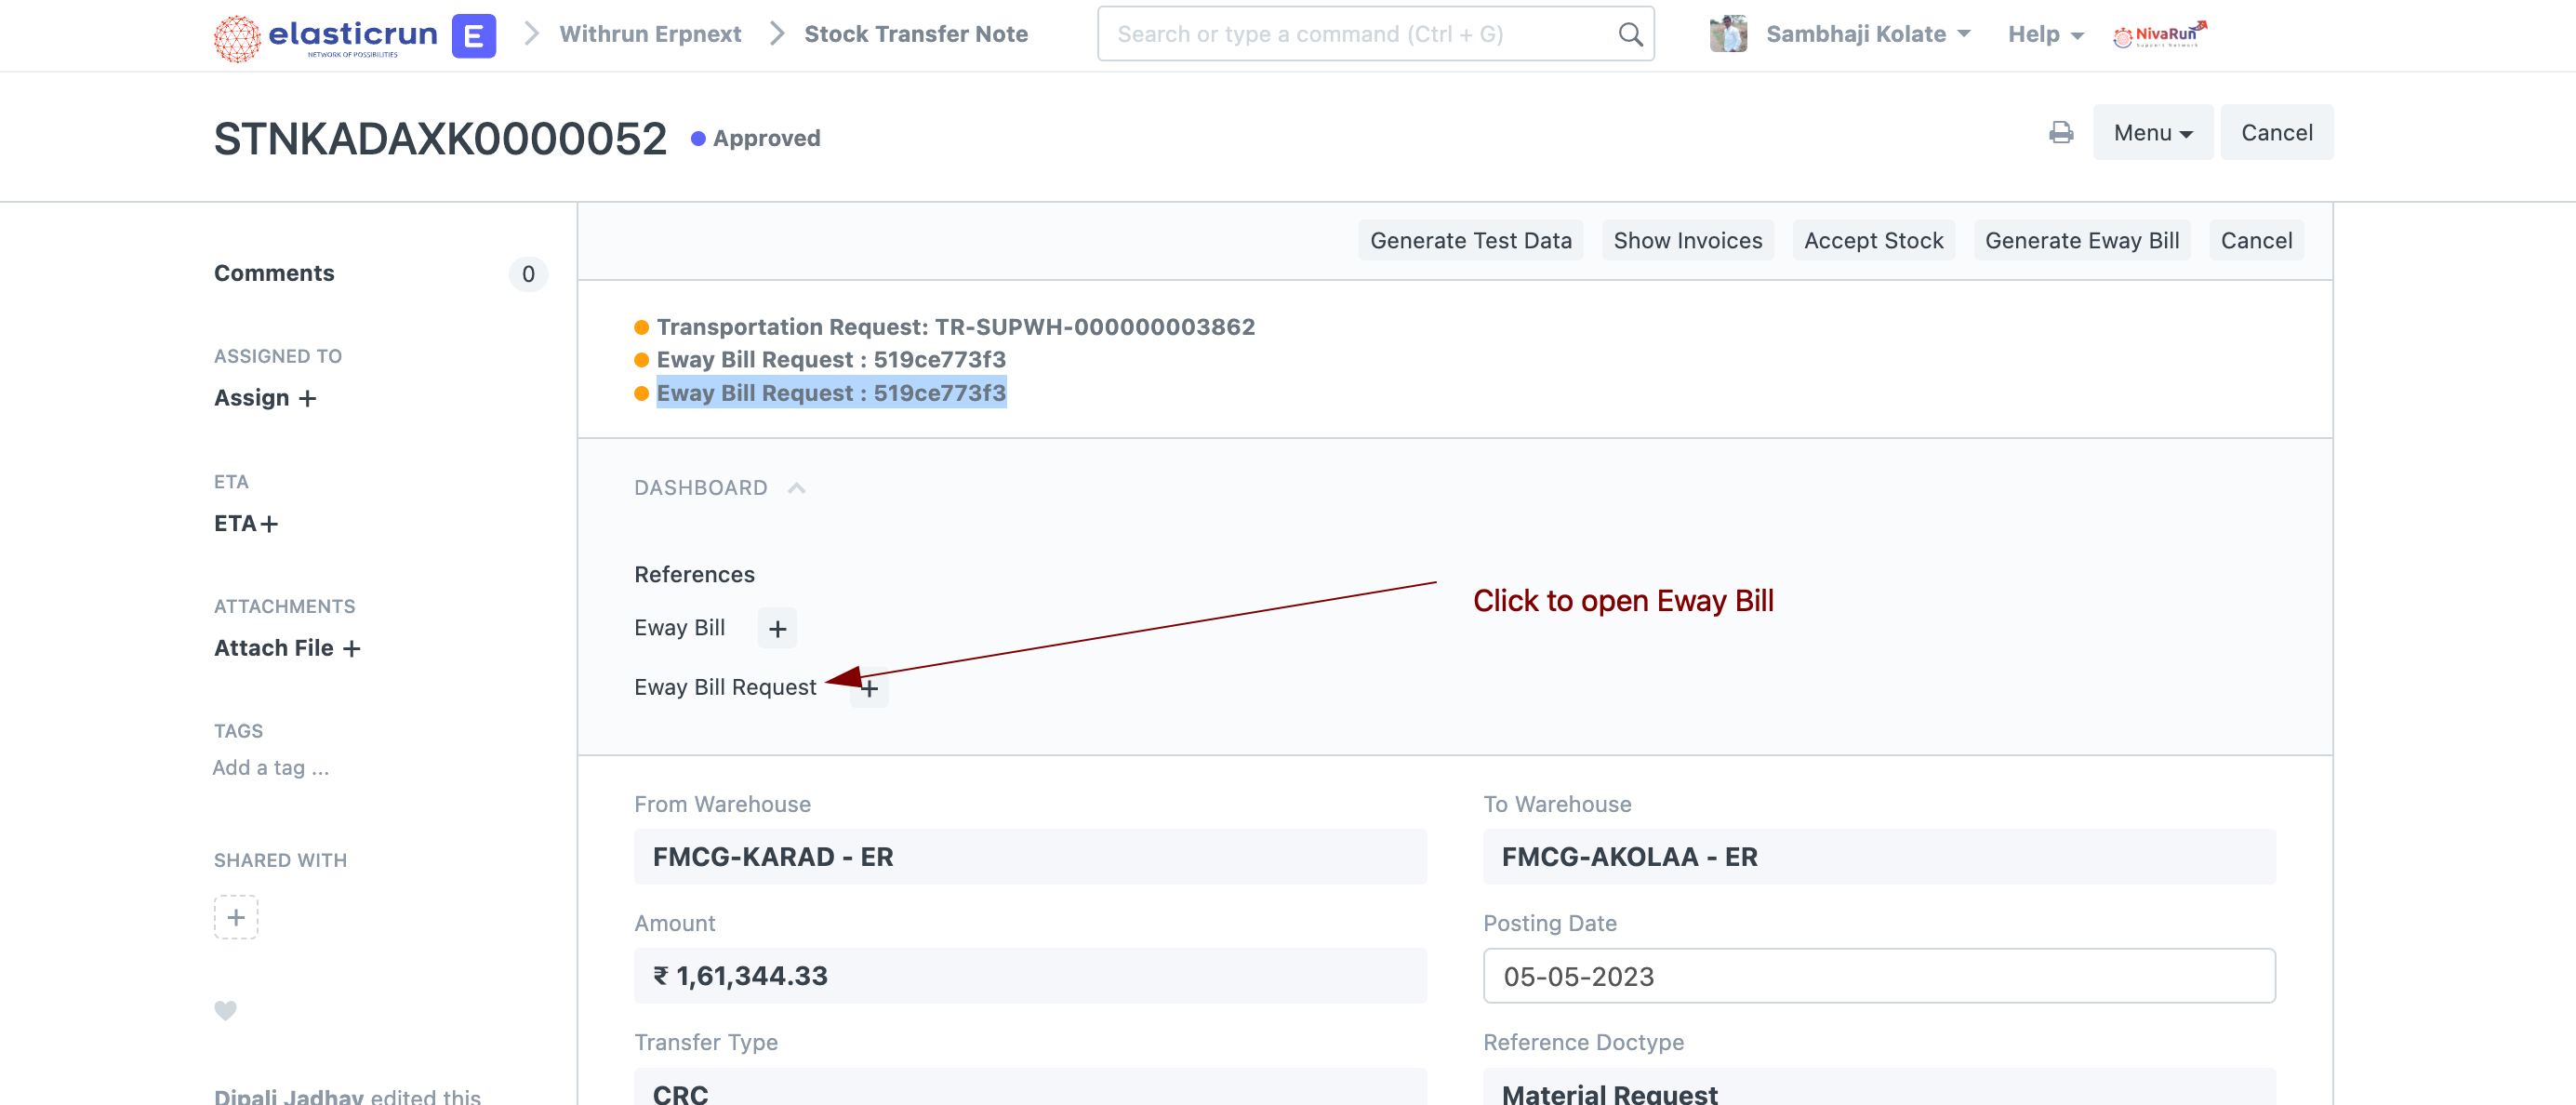Open Eway Bill Request reference link
The height and width of the screenshot is (1105, 2576).
[725, 688]
